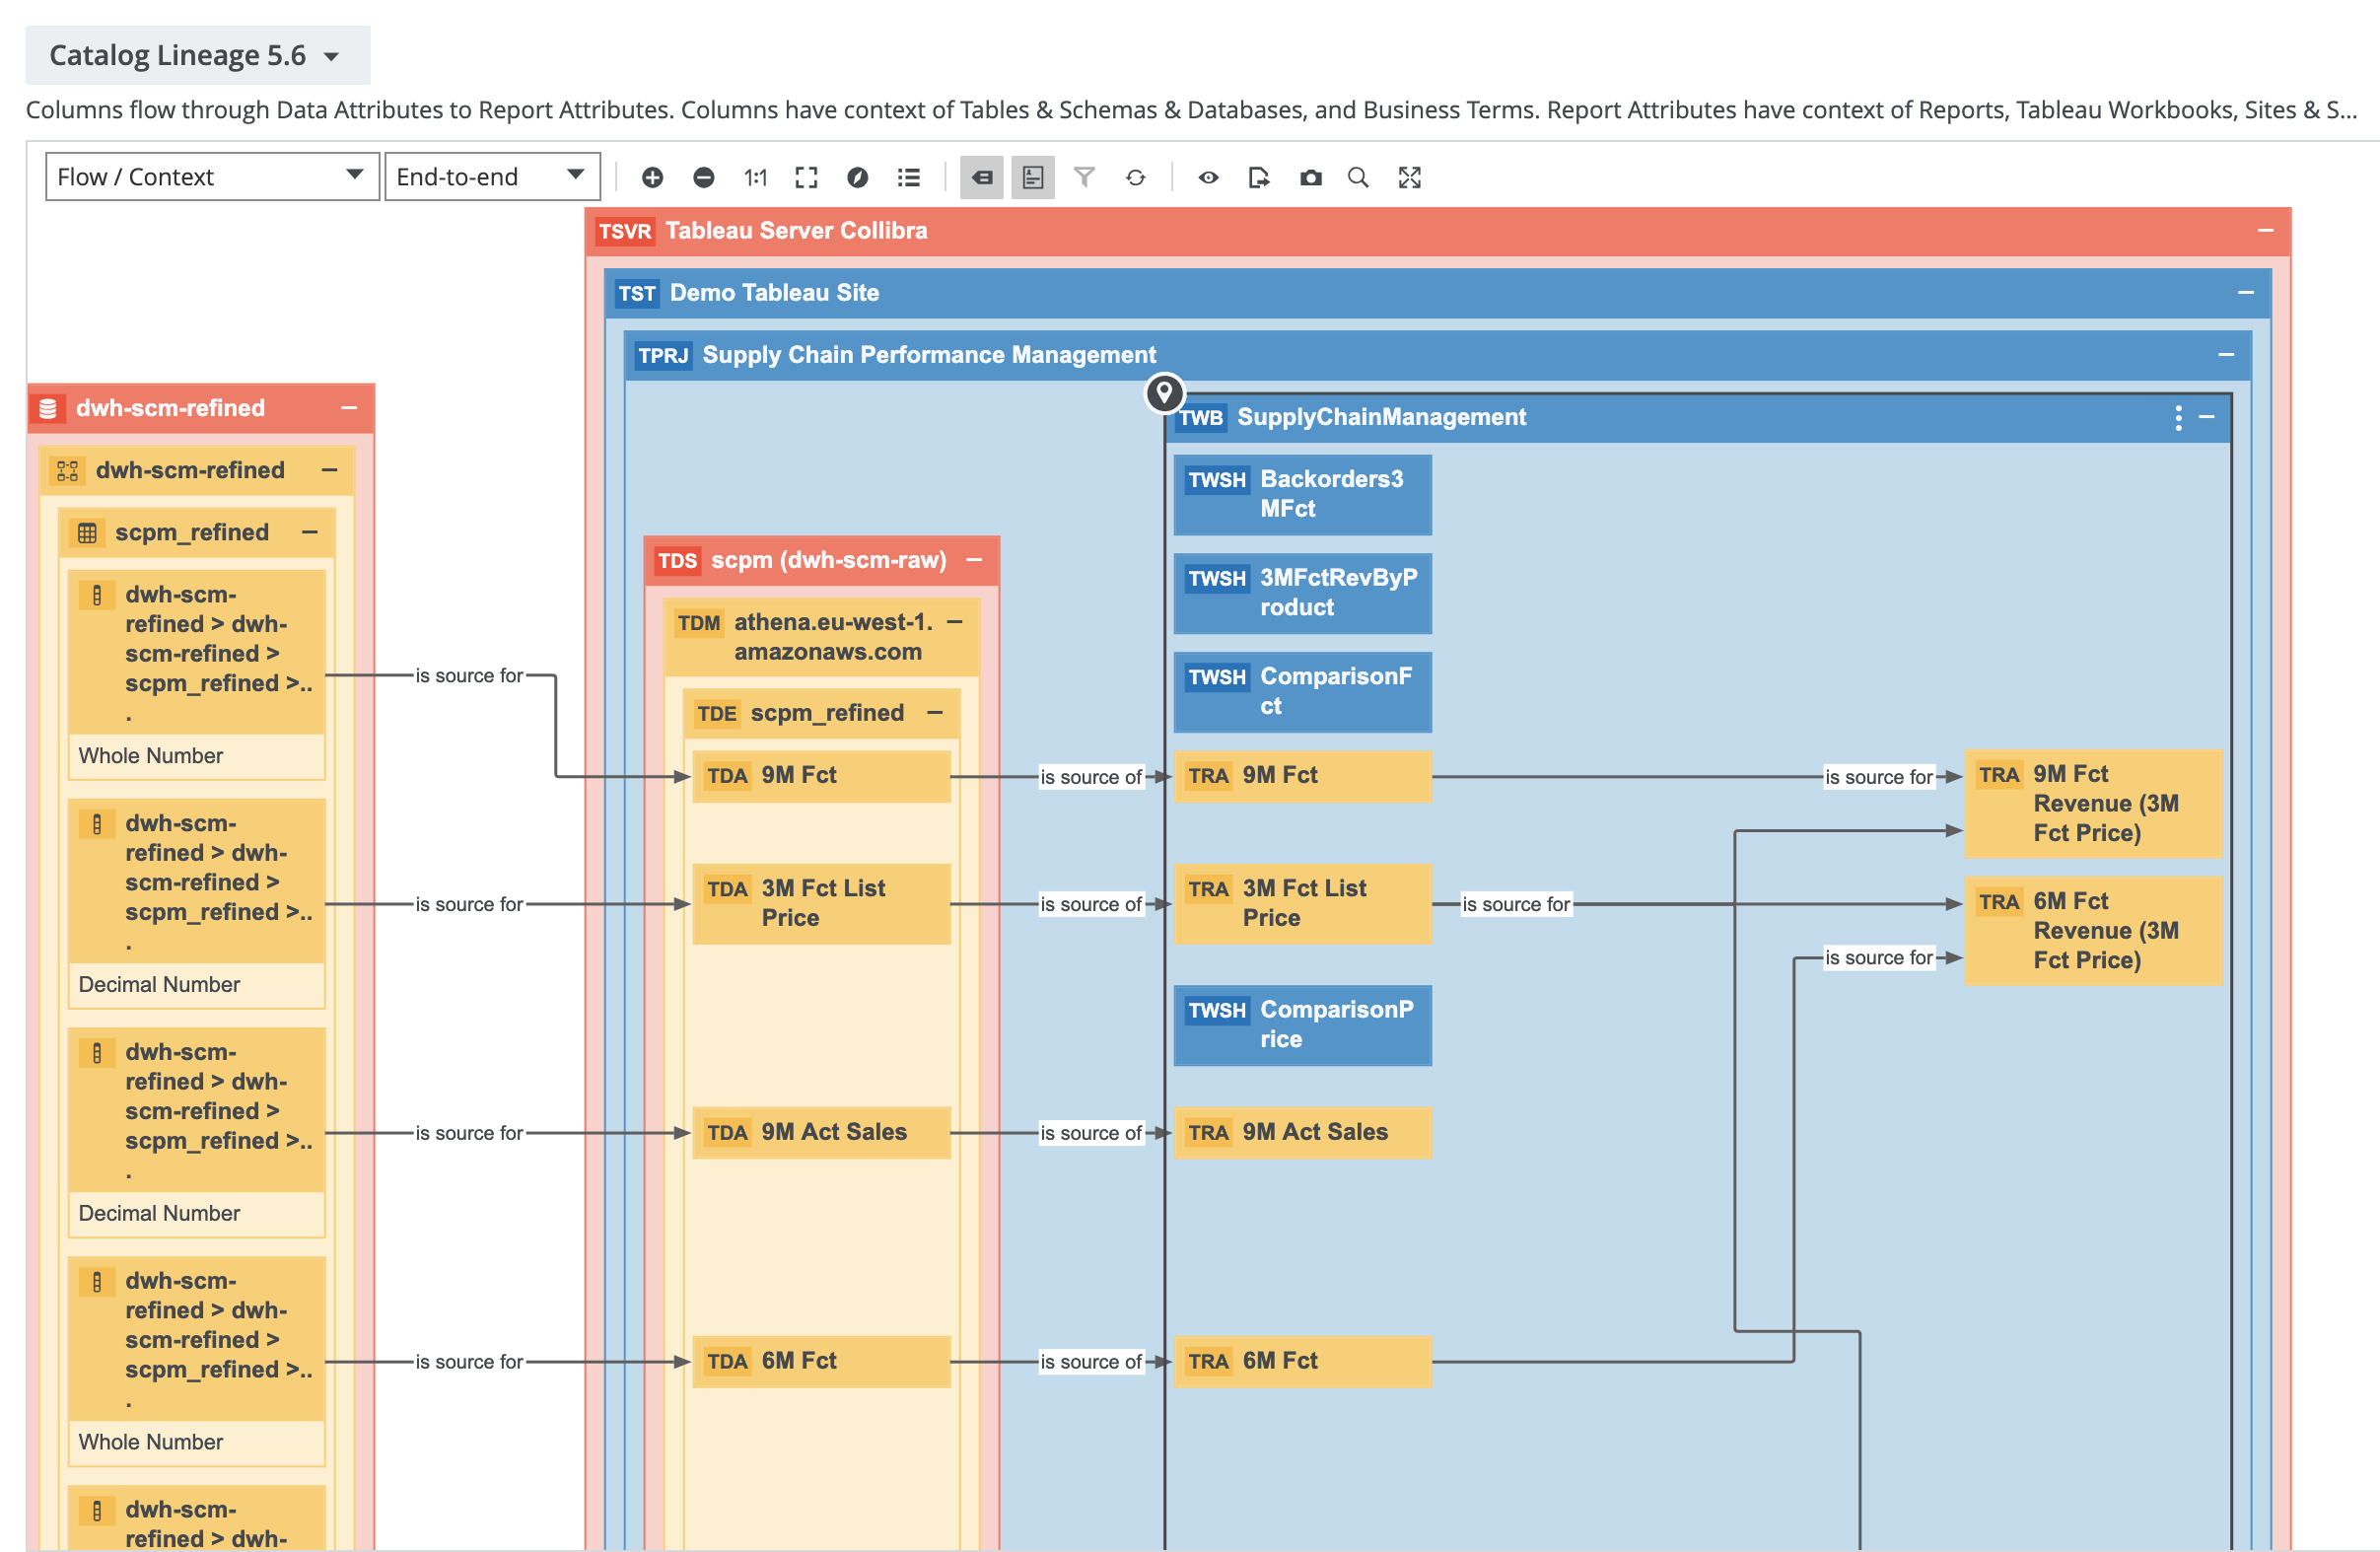Reset zoom with the 1:1 icon

pyautogui.click(x=755, y=177)
